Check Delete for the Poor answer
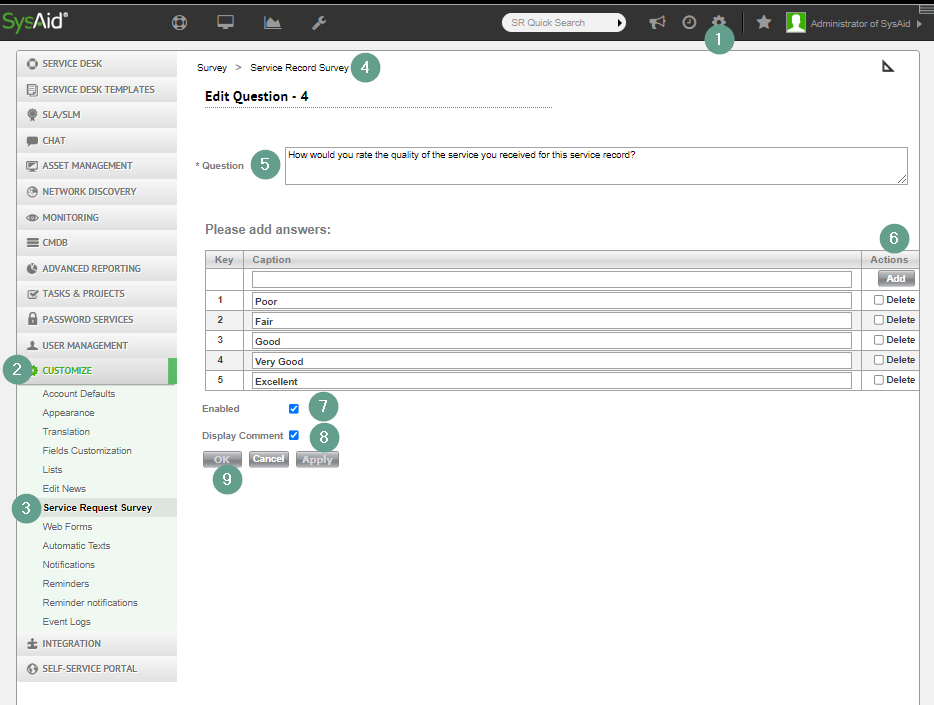 point(879,300)
